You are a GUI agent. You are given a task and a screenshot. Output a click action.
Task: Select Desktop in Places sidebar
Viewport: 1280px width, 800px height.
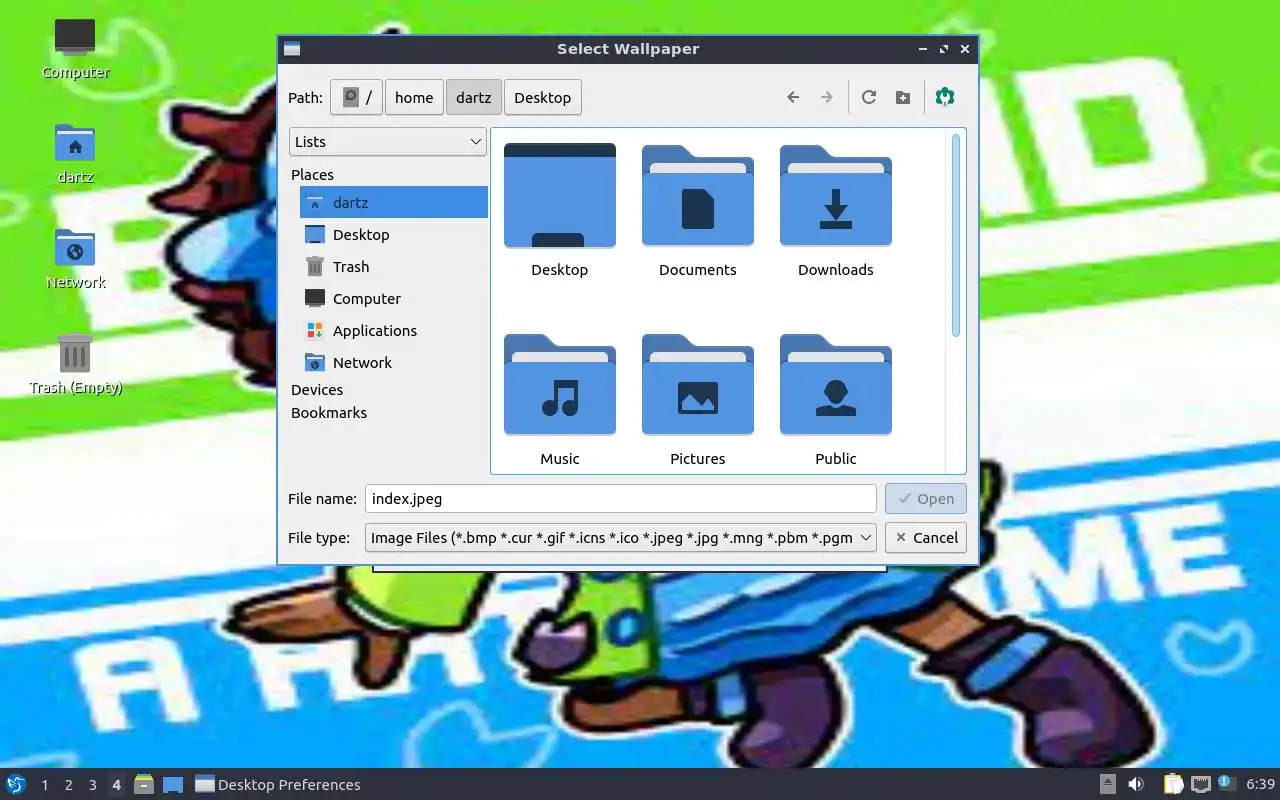tap(394, 234)
